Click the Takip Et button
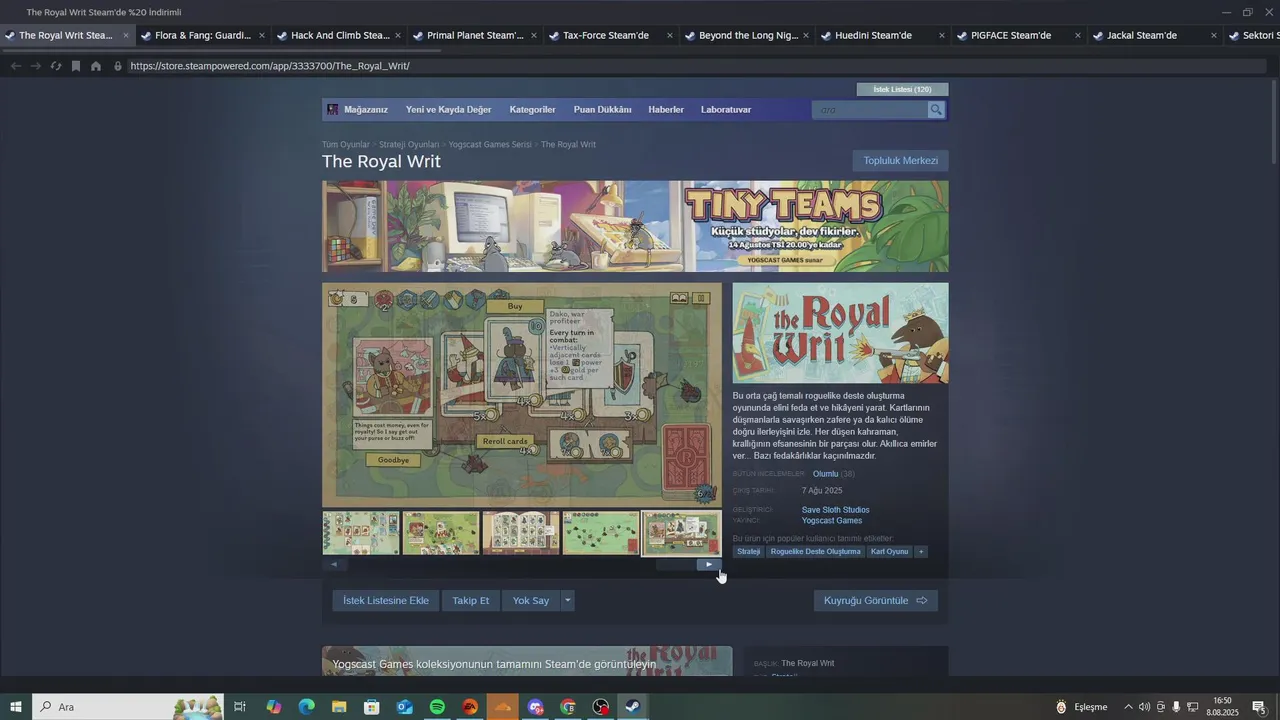Image resolution: width=1280 pixels, height=720 pixels. tap(470, 601)
